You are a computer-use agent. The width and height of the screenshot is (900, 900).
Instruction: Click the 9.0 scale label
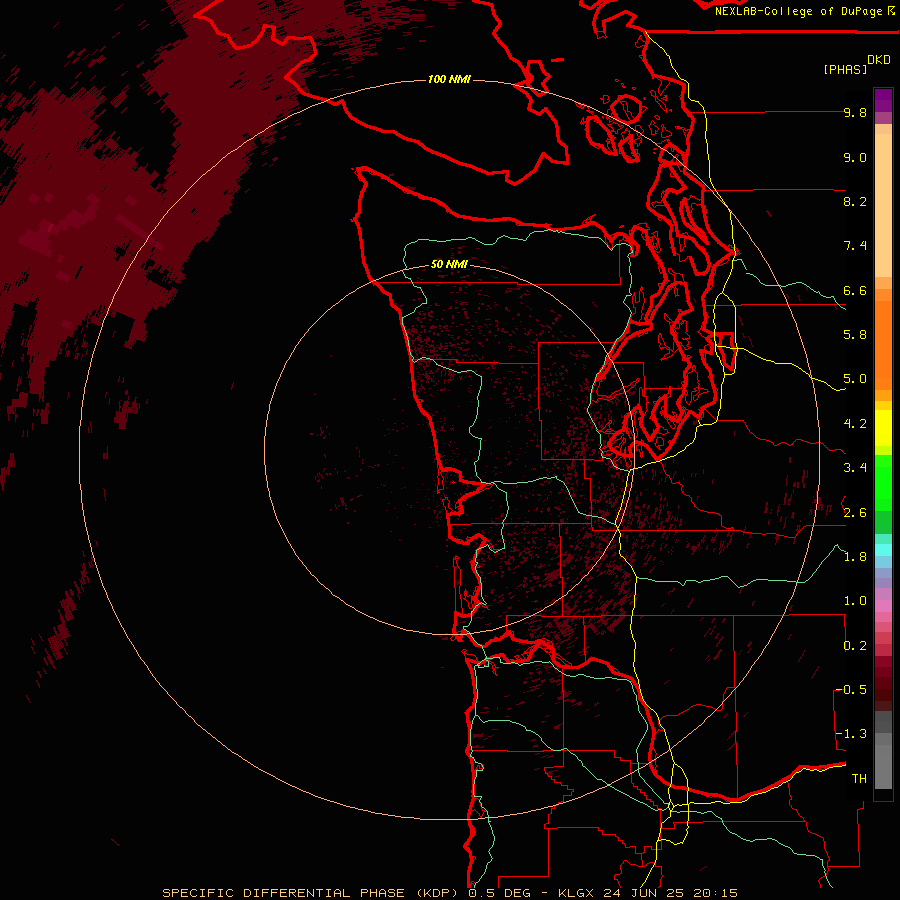(855, 157)
